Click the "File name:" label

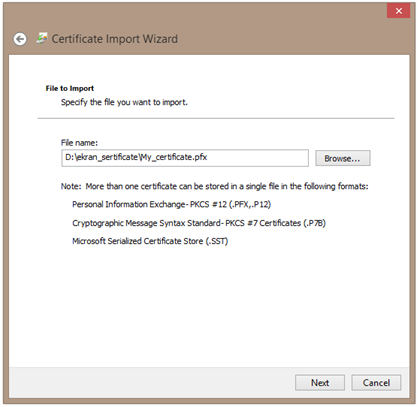click(79, 143)
